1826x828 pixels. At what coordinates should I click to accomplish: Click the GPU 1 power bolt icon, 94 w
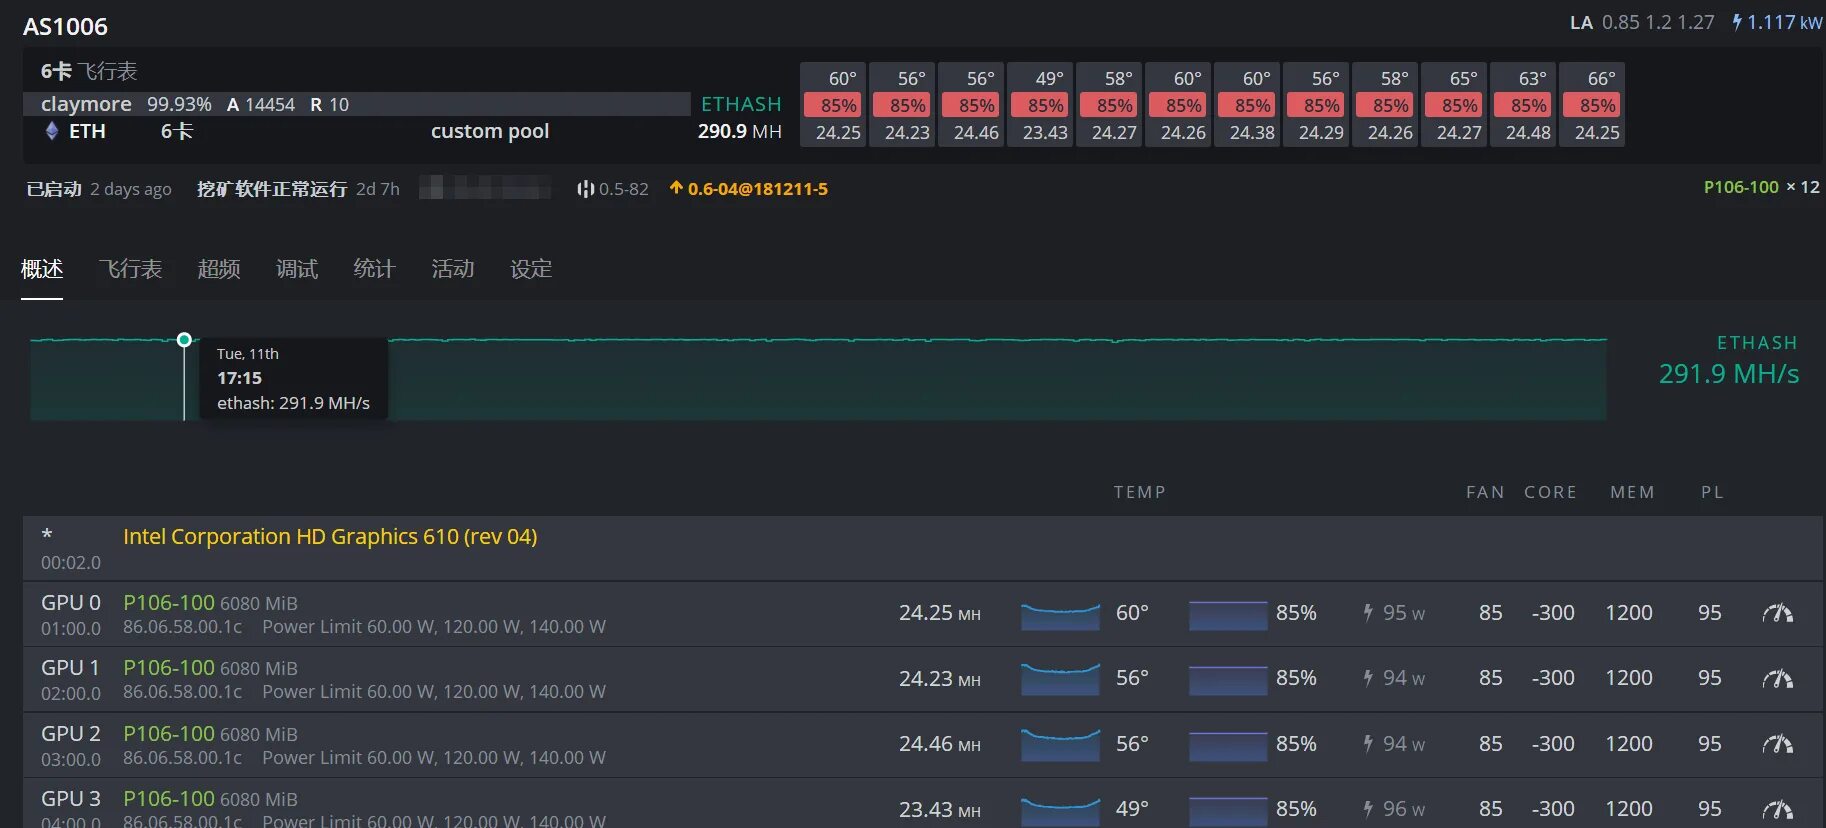click(x=1368, y=678)
